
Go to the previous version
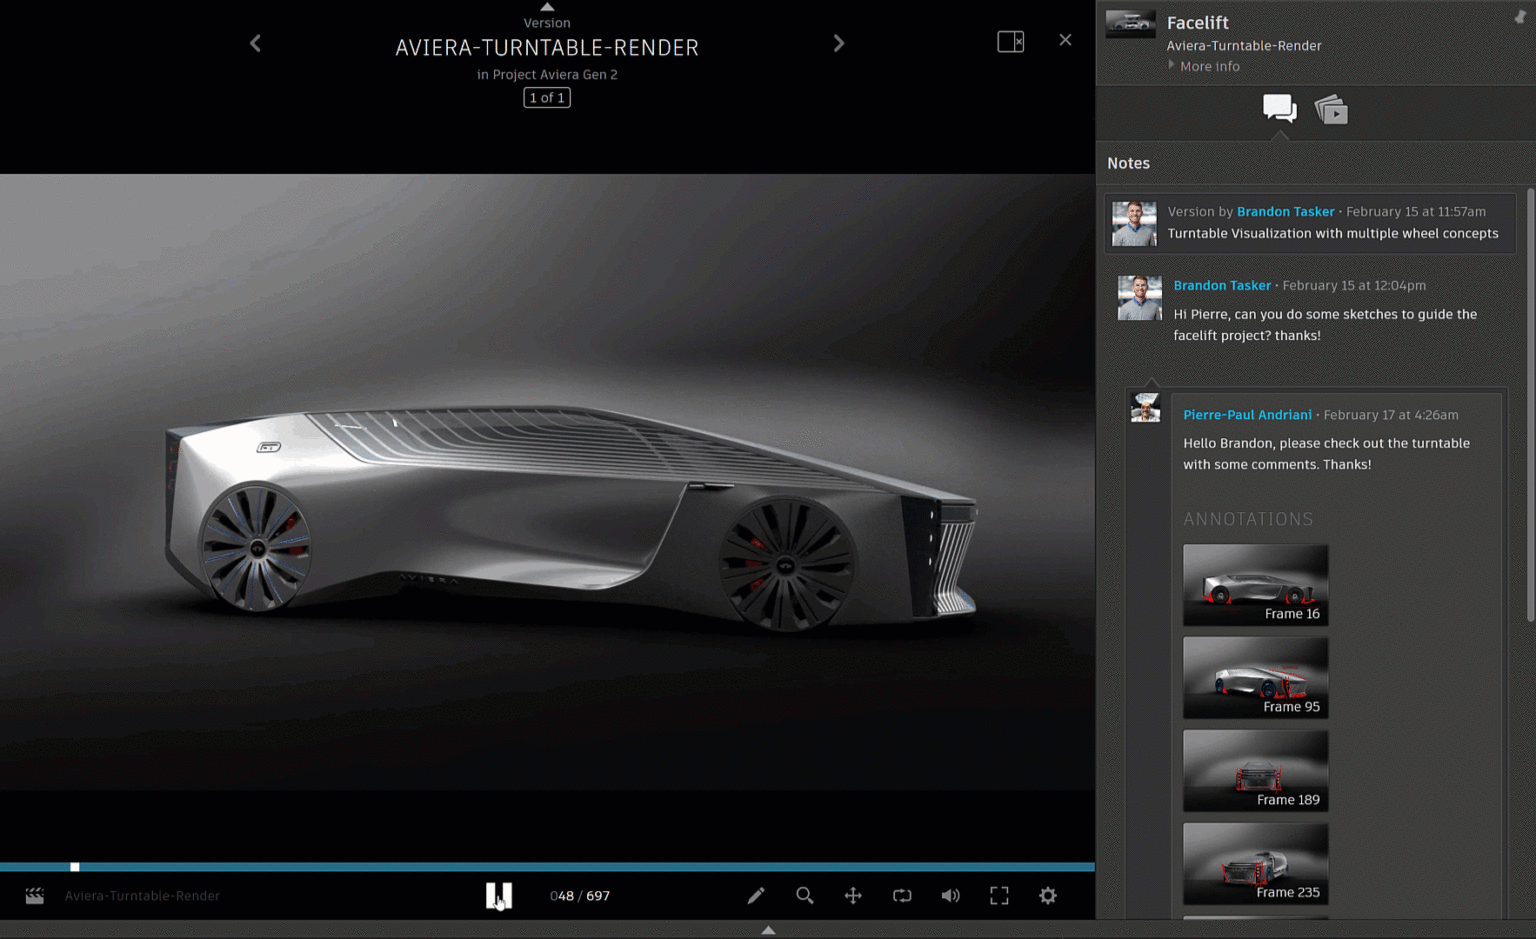point(256,43)
